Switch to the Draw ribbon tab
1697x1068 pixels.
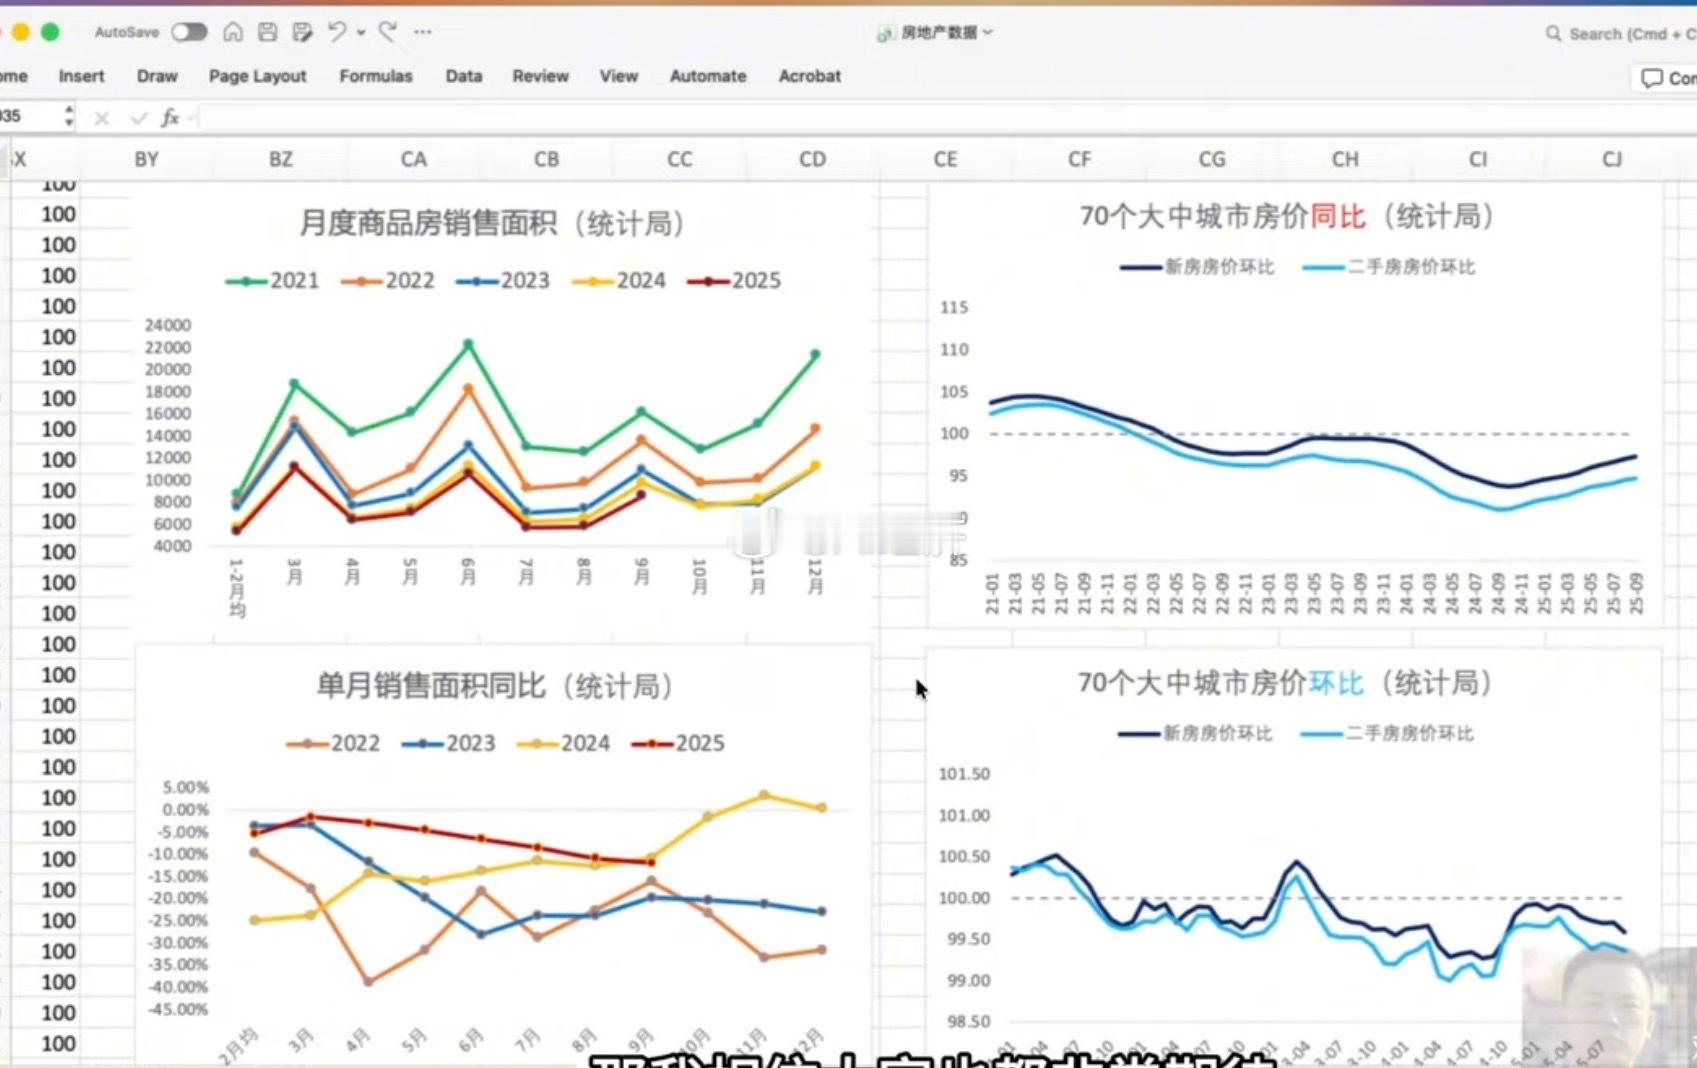(157, 76)
